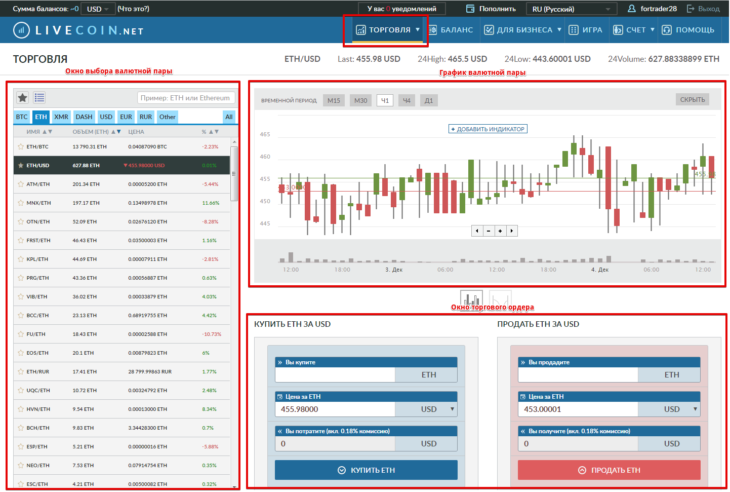Zoom out chart with minus button
The image size is (730, 492).
[x=488, y=230]
